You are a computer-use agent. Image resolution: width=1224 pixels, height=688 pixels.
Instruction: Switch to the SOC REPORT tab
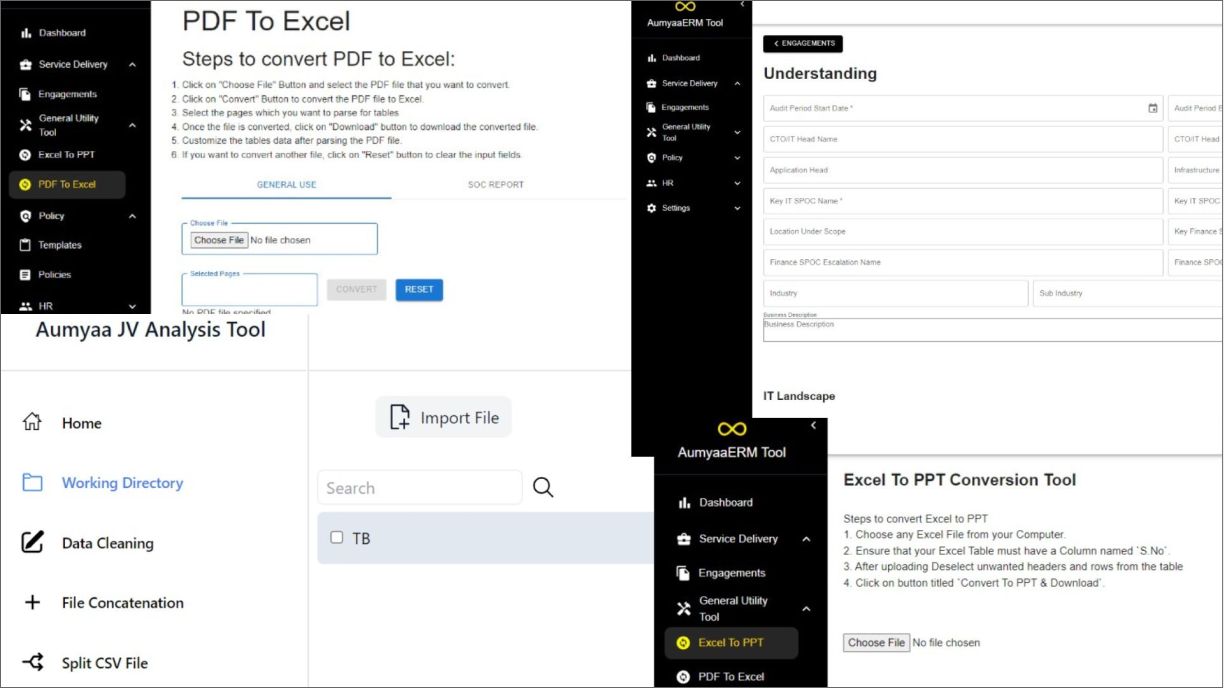click(x=495, y=185)
